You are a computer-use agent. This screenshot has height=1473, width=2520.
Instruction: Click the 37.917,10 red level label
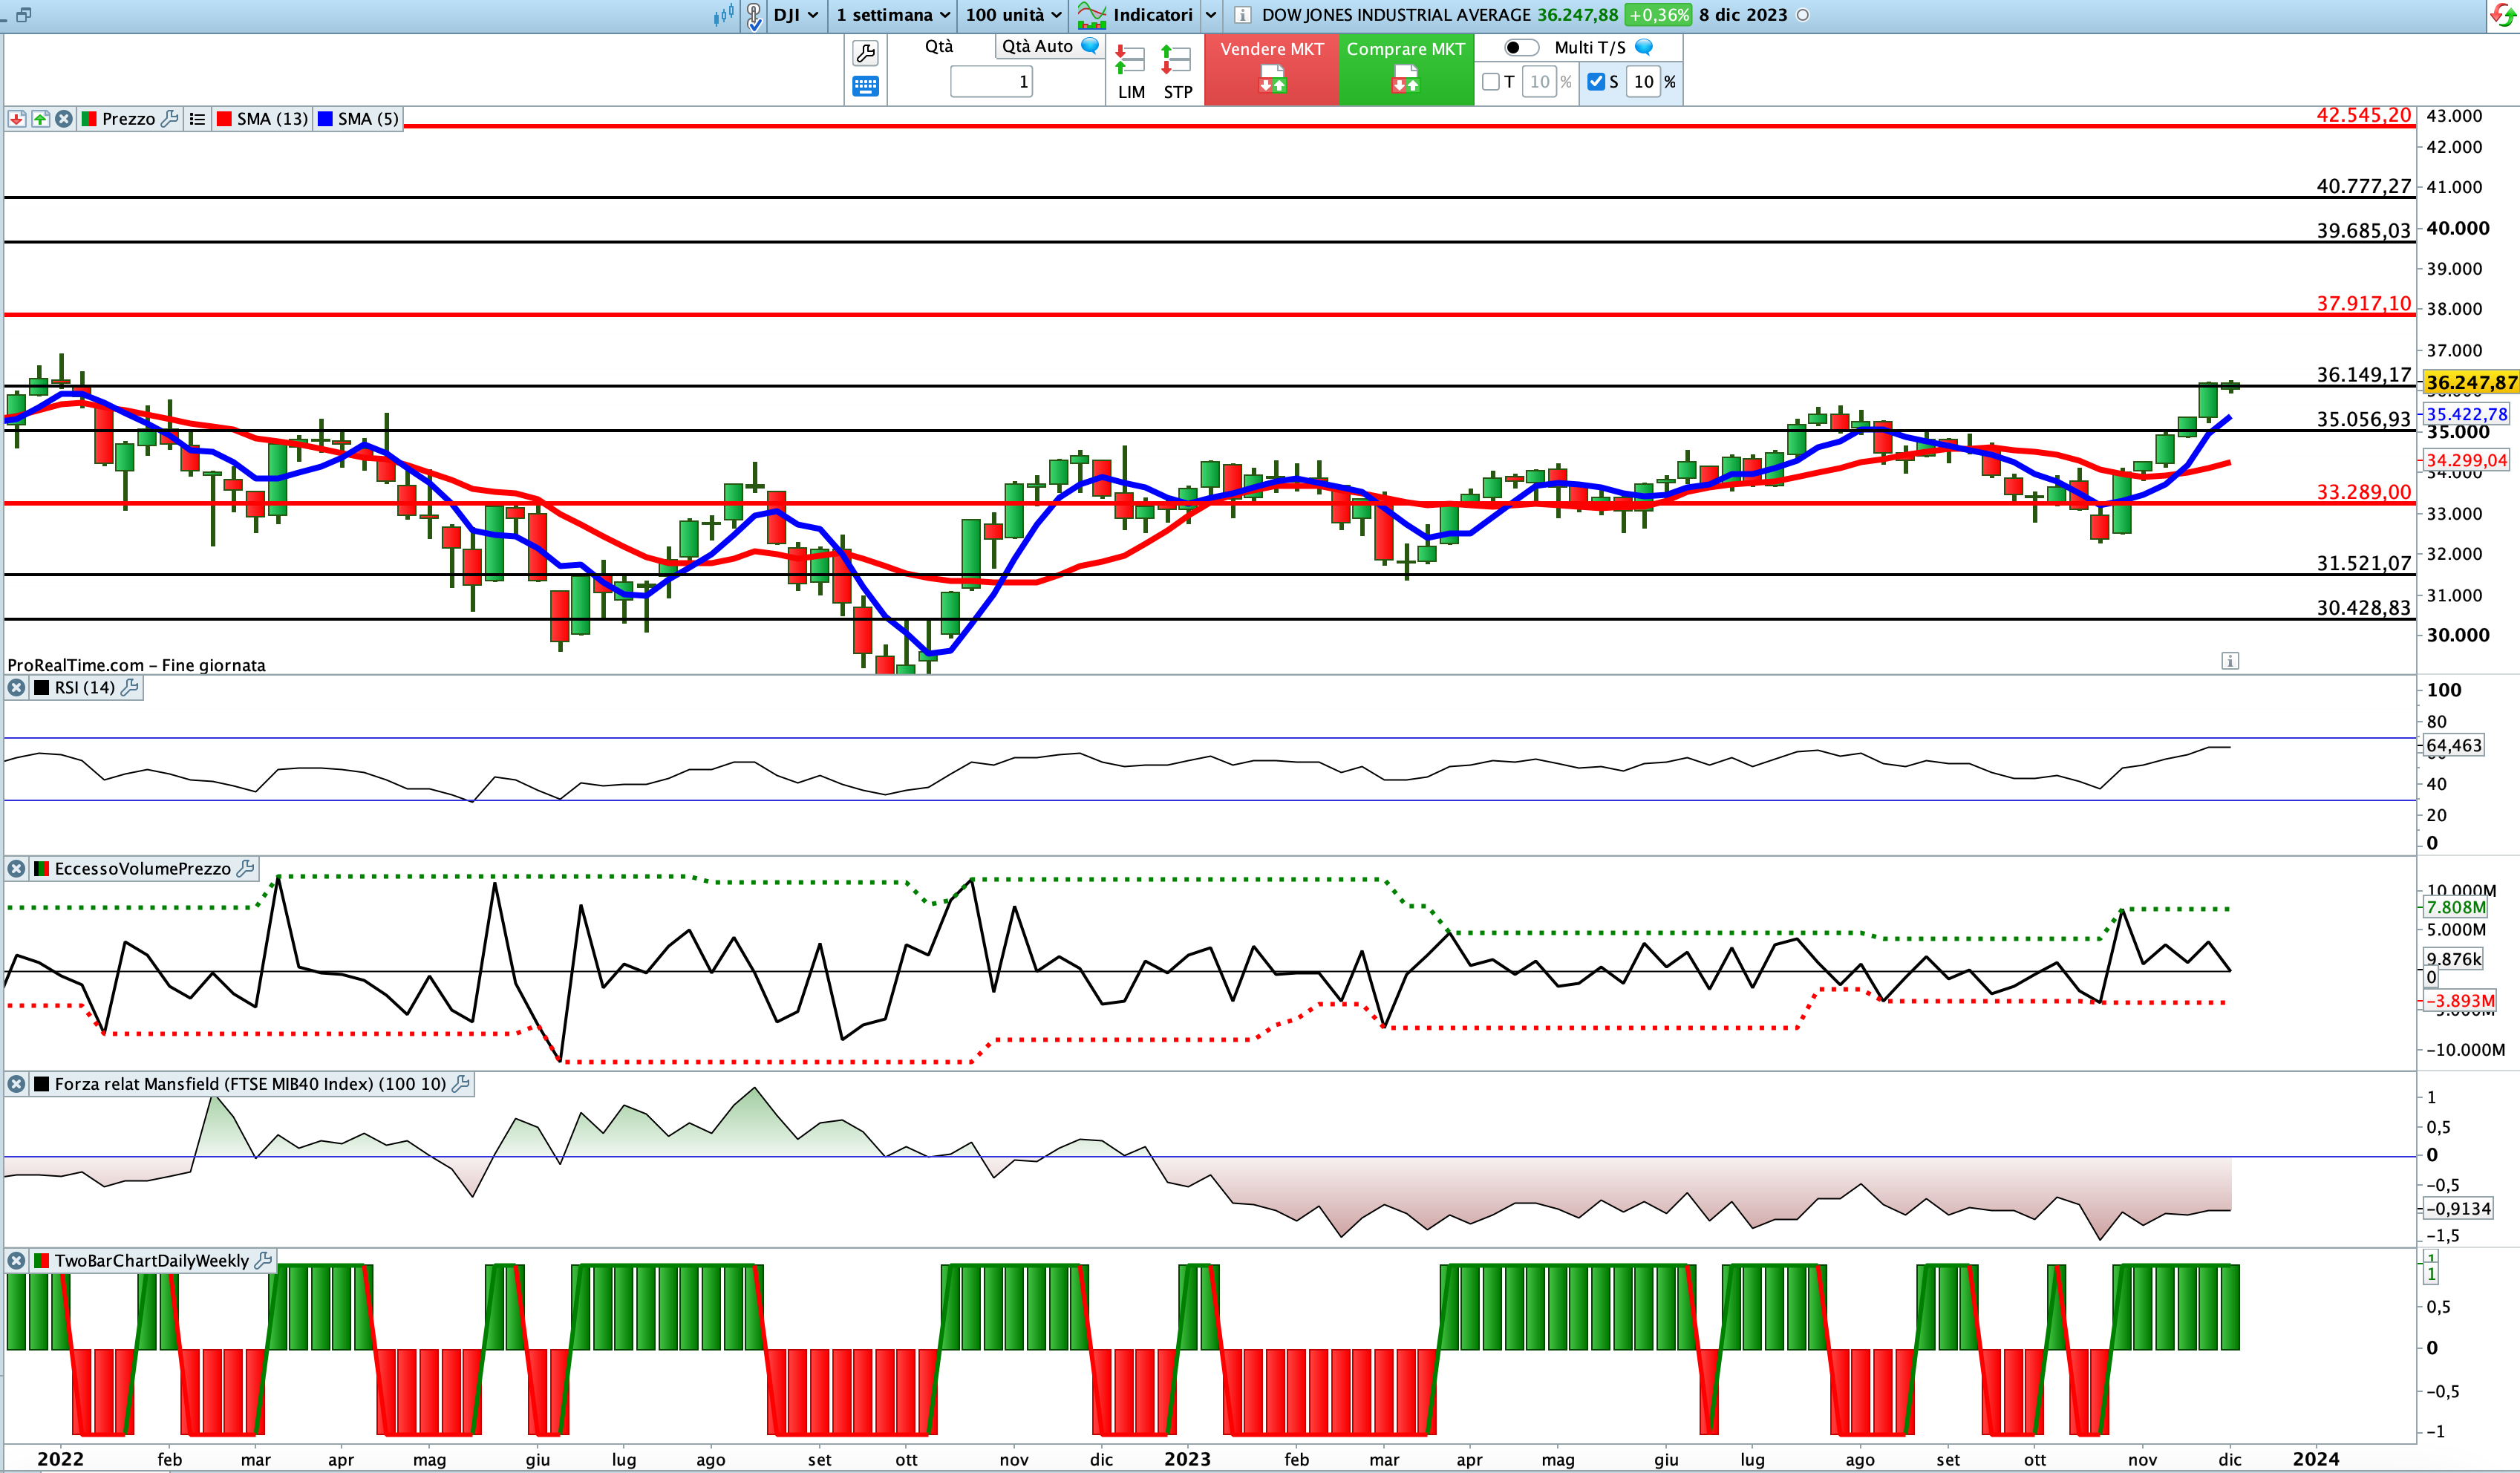click(2364, 303)
